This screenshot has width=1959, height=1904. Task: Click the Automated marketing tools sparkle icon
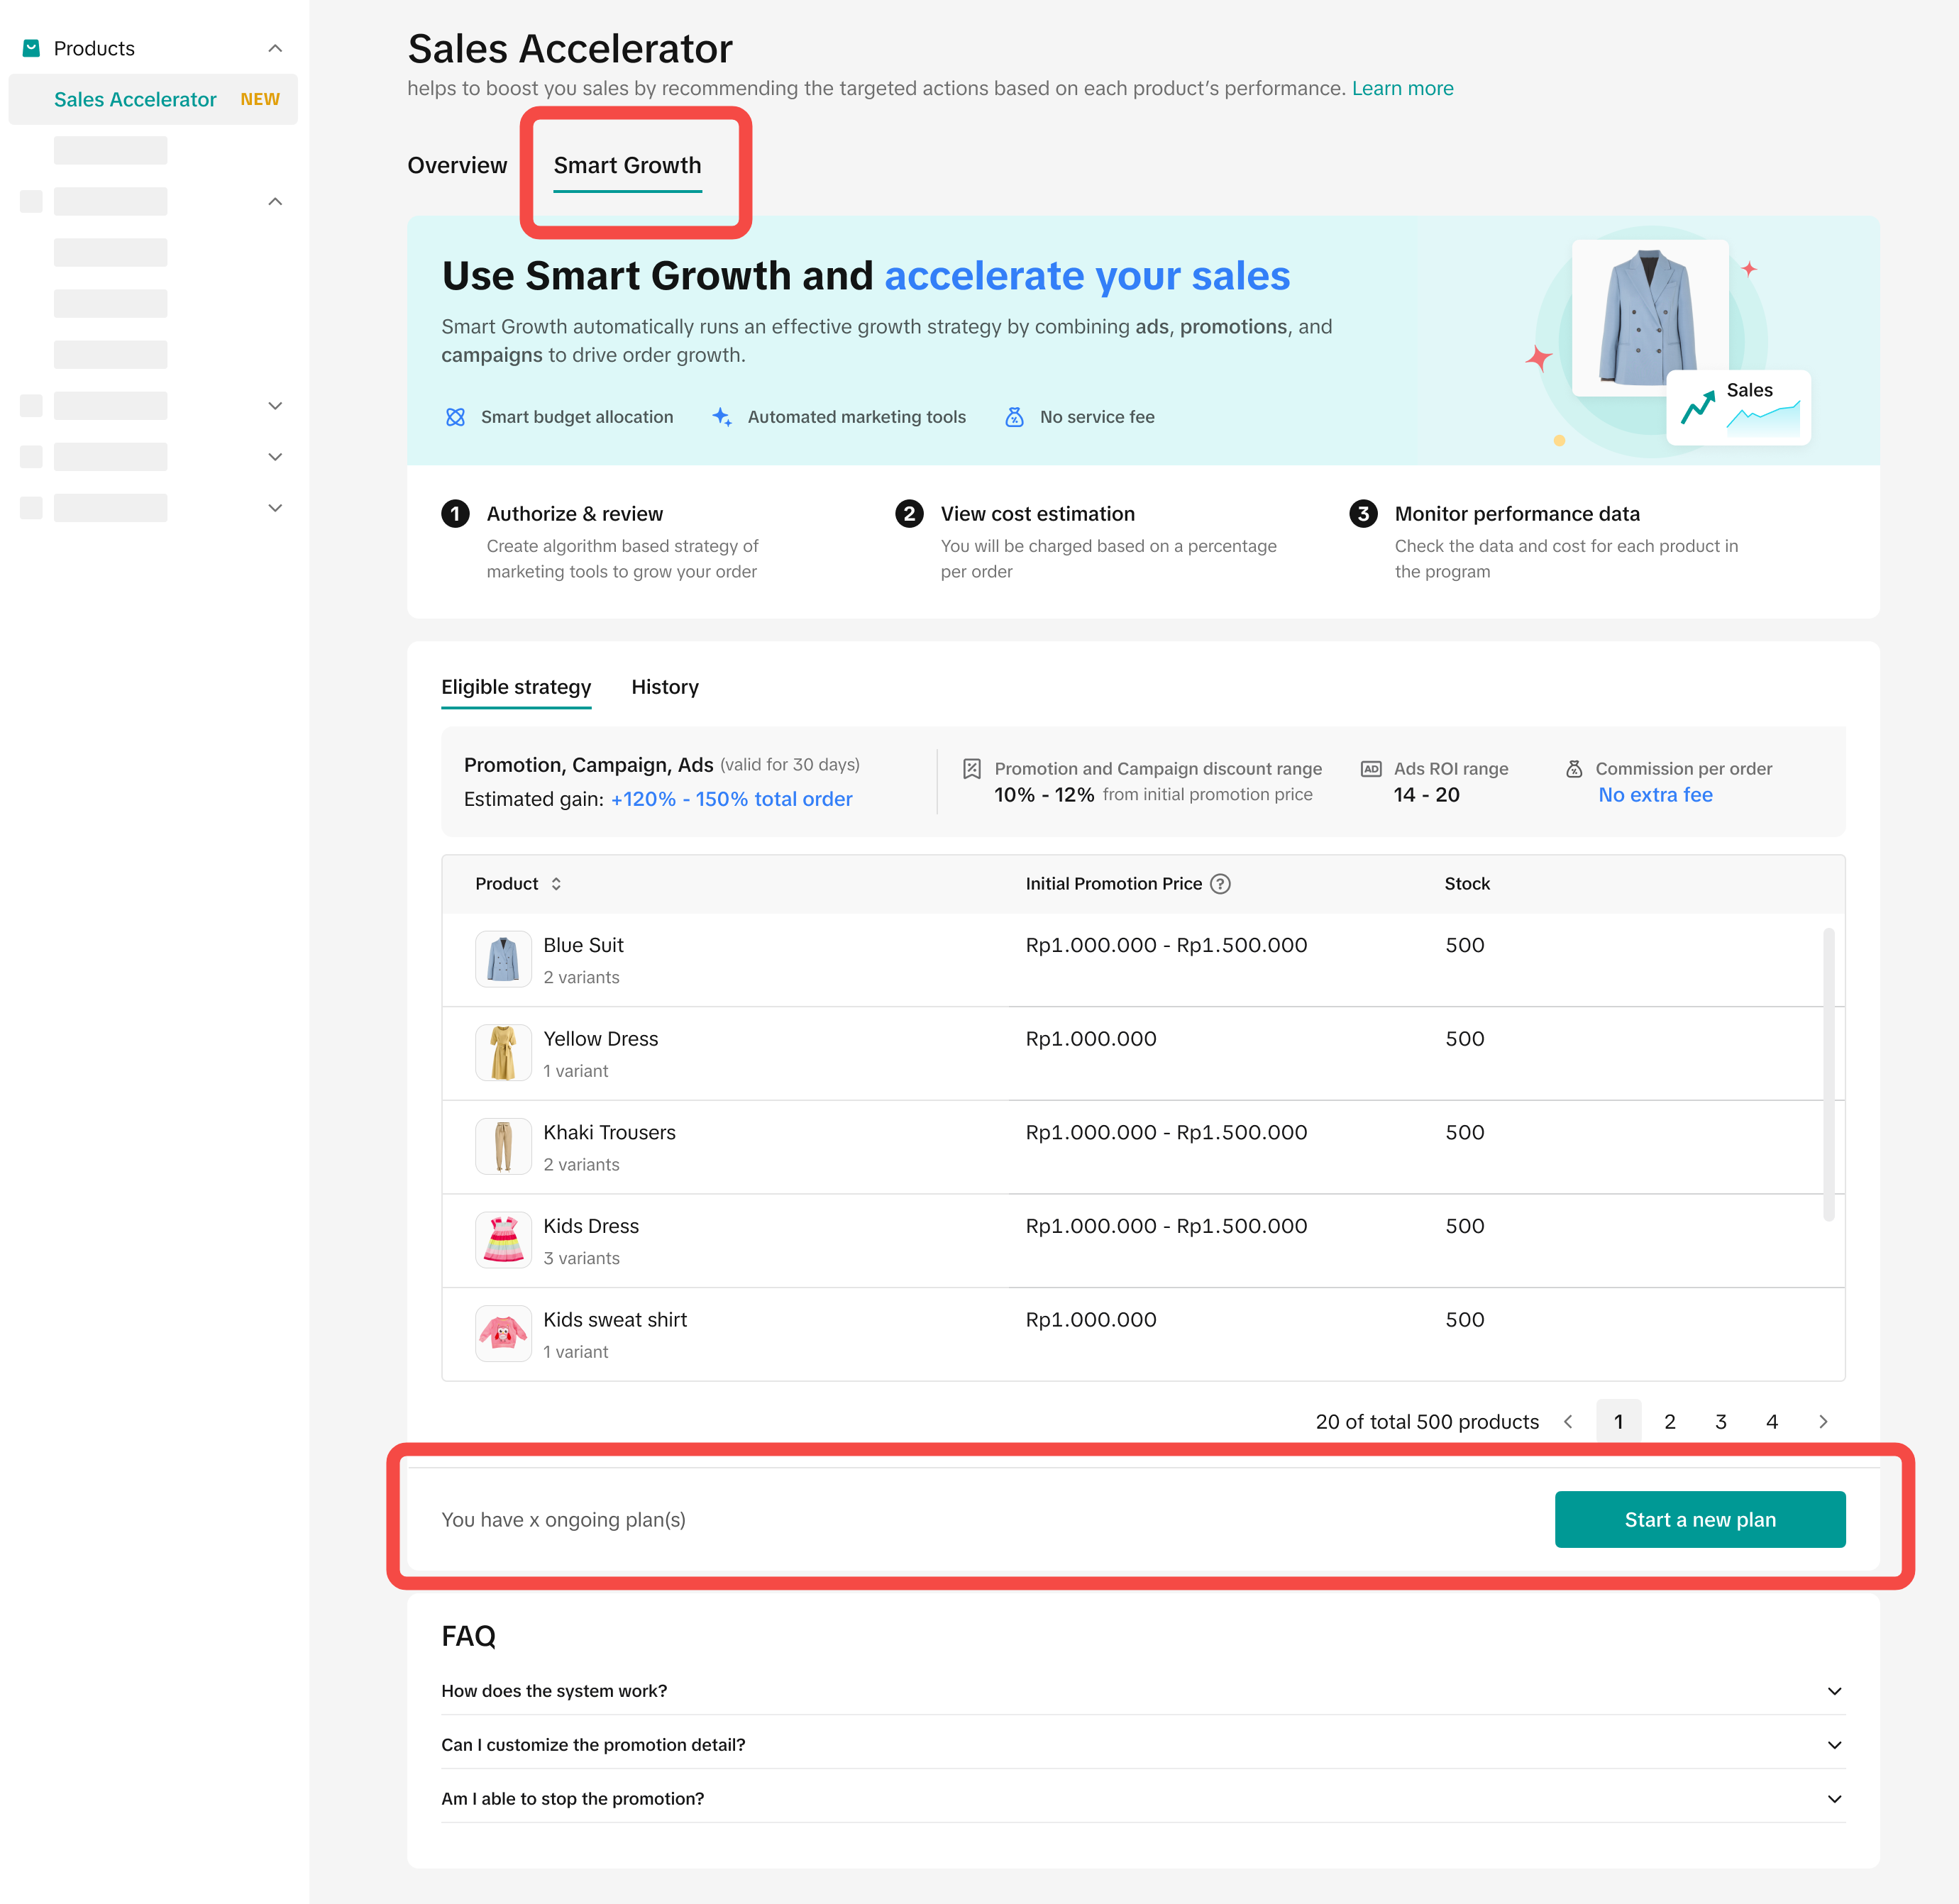click(721, 417)
